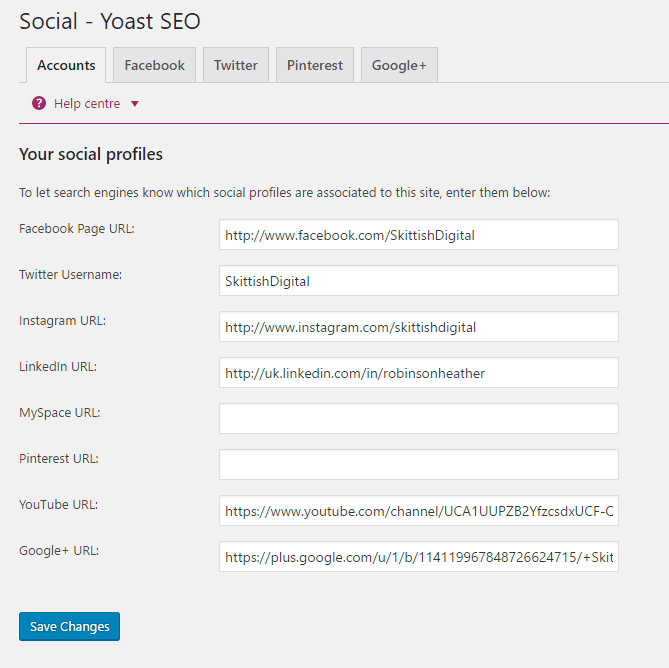Click the empty Pinterest URL field

click(x=419, y=465)
